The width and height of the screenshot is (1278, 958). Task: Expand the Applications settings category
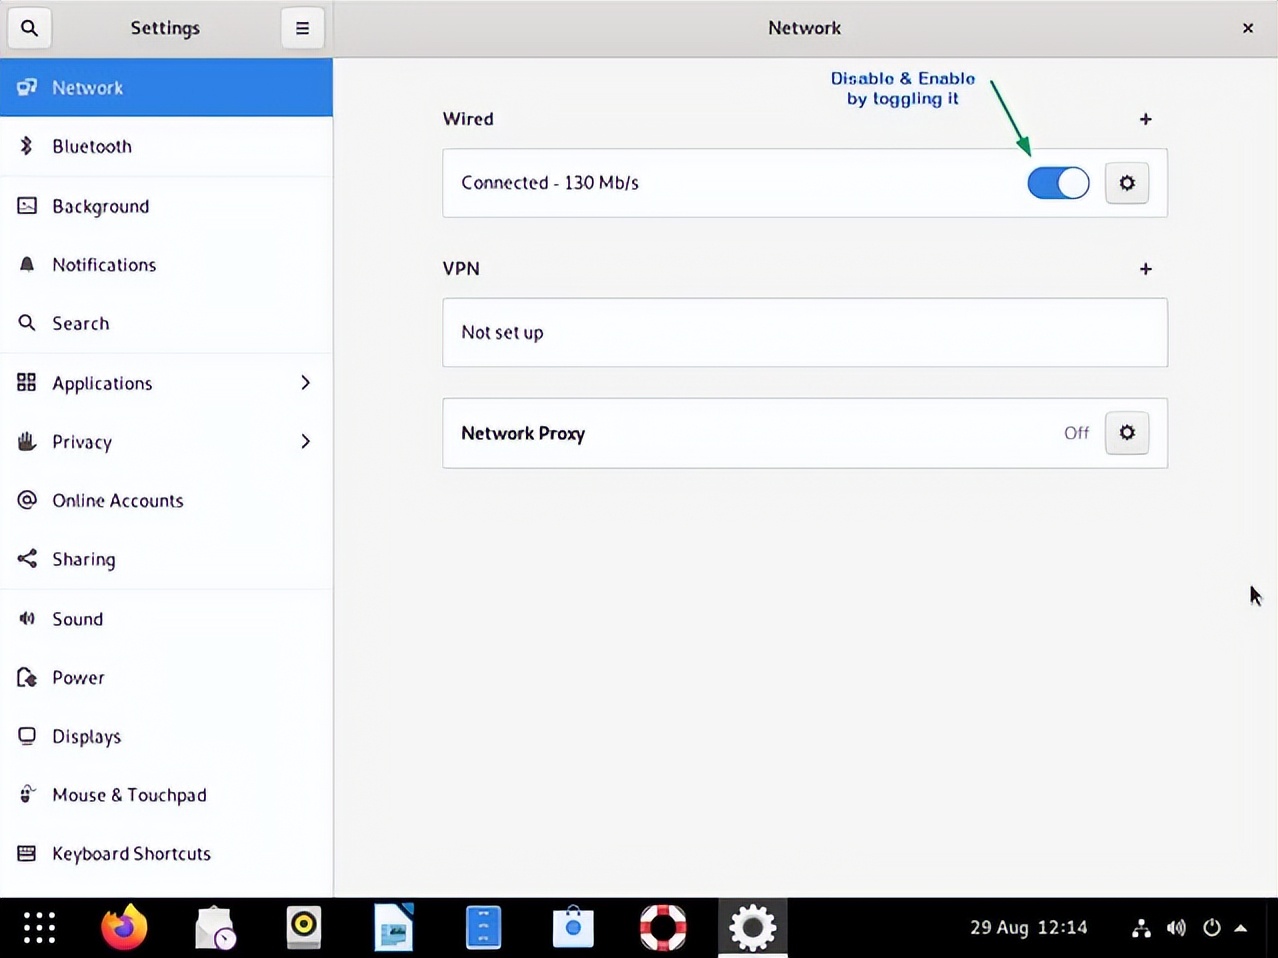click(166, 383)
